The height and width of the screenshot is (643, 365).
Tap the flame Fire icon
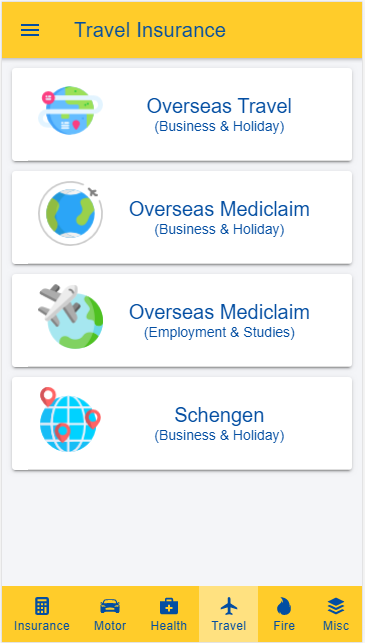point(284,606)
